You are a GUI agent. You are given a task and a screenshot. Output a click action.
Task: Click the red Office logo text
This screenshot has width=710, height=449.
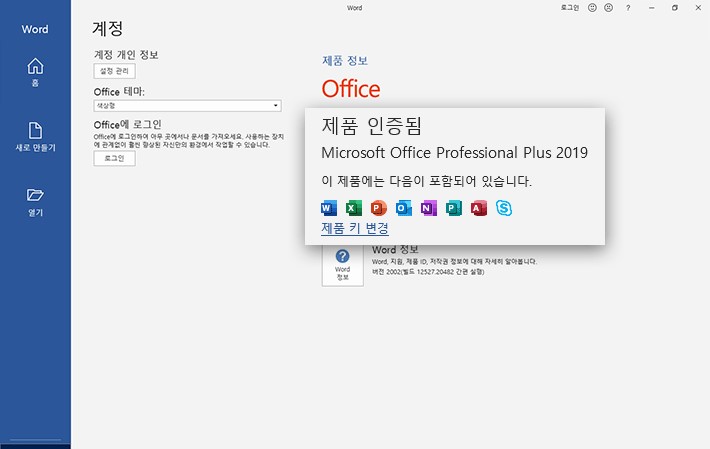pyautogui.click(x=351, y=89)
